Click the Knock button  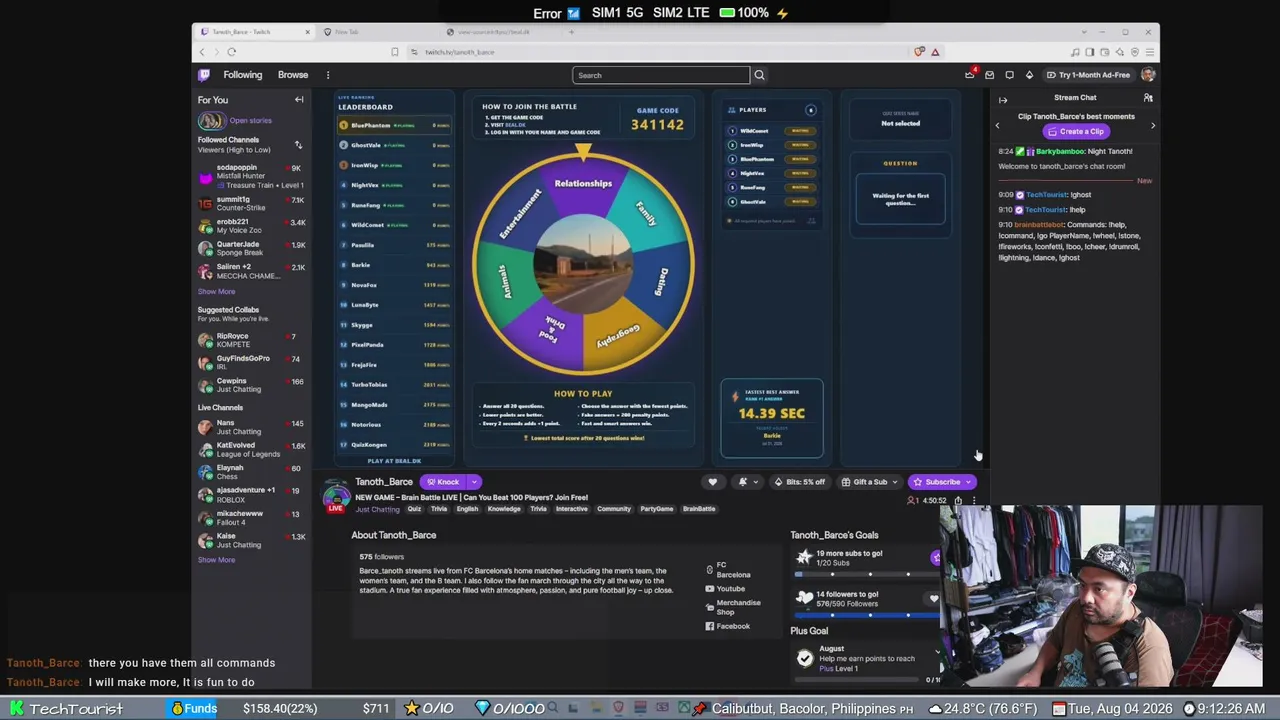point(443,482)
